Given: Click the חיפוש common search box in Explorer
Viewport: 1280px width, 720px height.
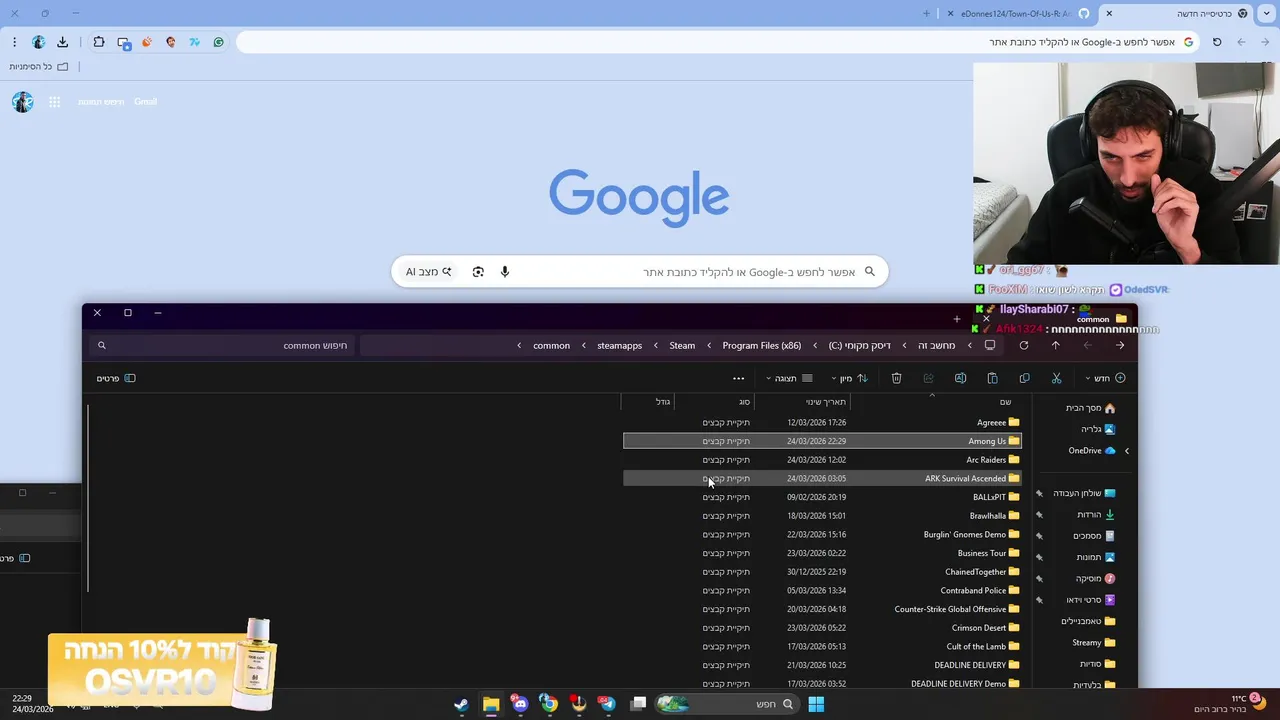Looking at the screenshot, I should coord(222,345).
